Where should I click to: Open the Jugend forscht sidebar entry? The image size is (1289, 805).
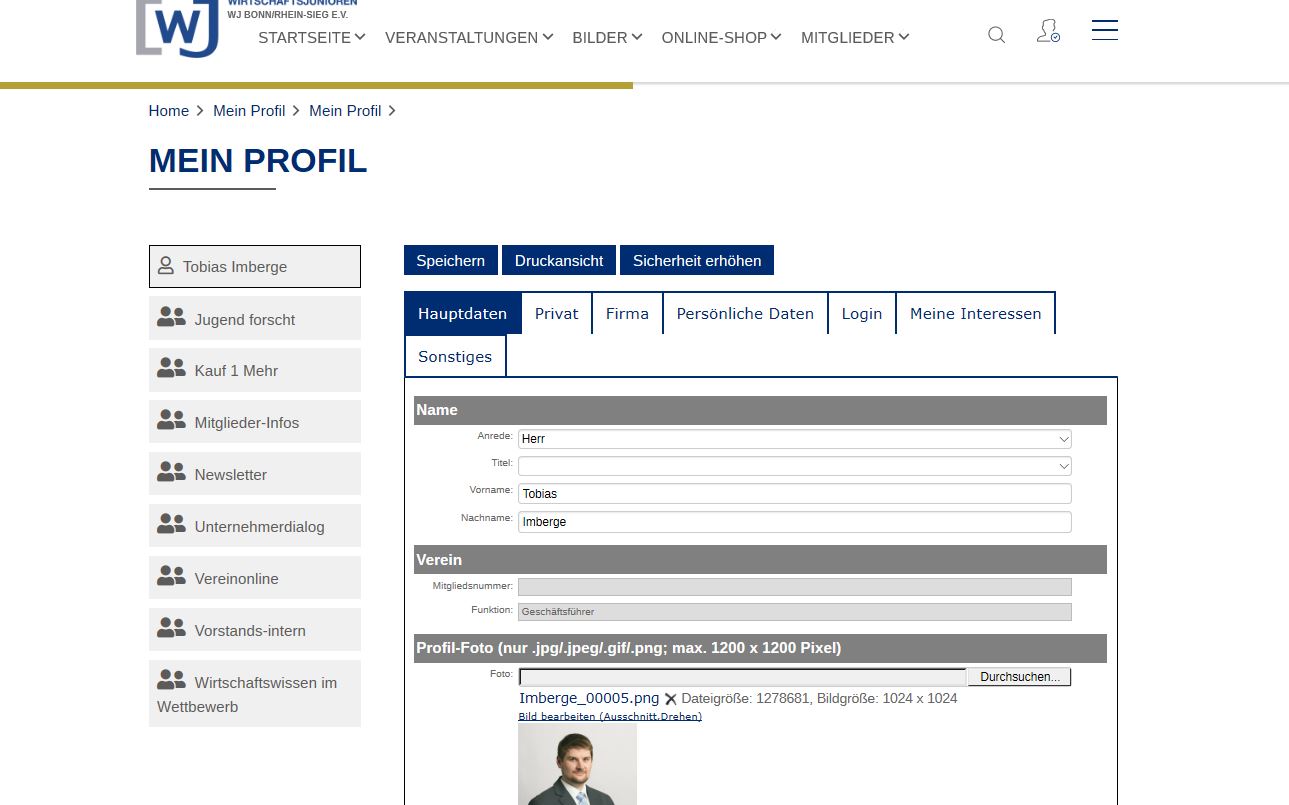coord(255,318)
